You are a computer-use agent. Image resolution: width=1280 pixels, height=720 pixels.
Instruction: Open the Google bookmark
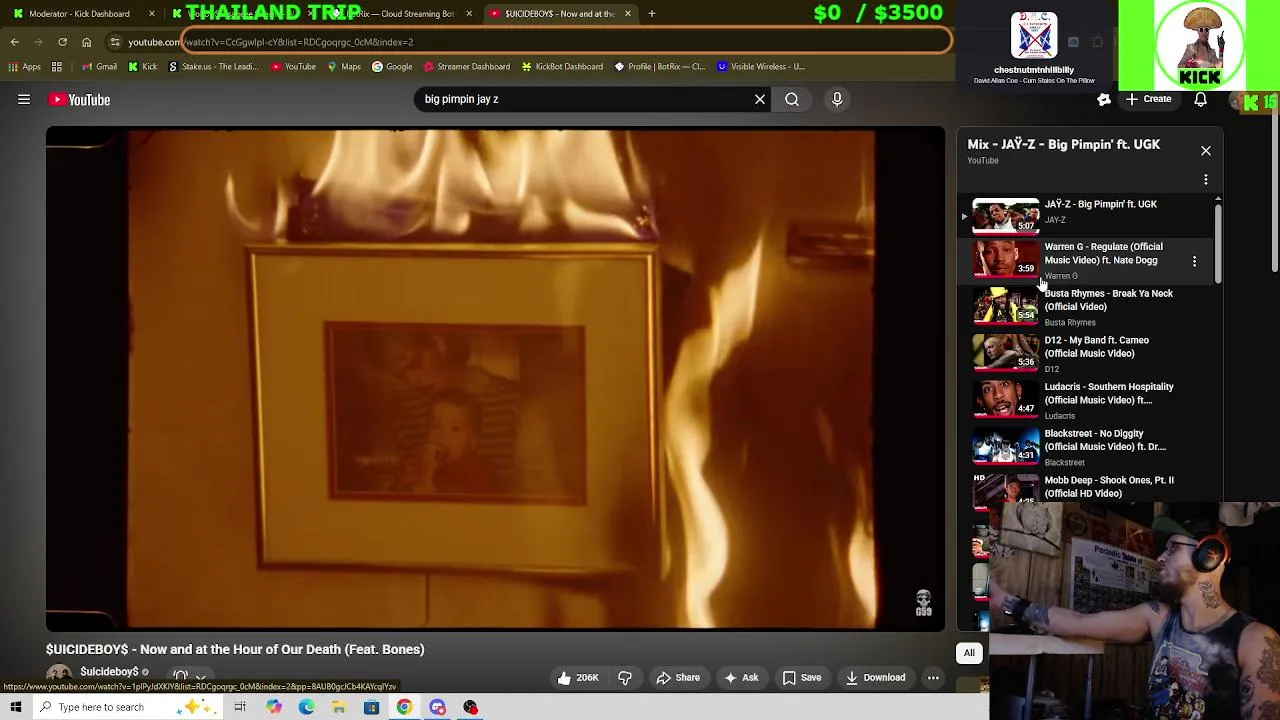coord(392,67)
